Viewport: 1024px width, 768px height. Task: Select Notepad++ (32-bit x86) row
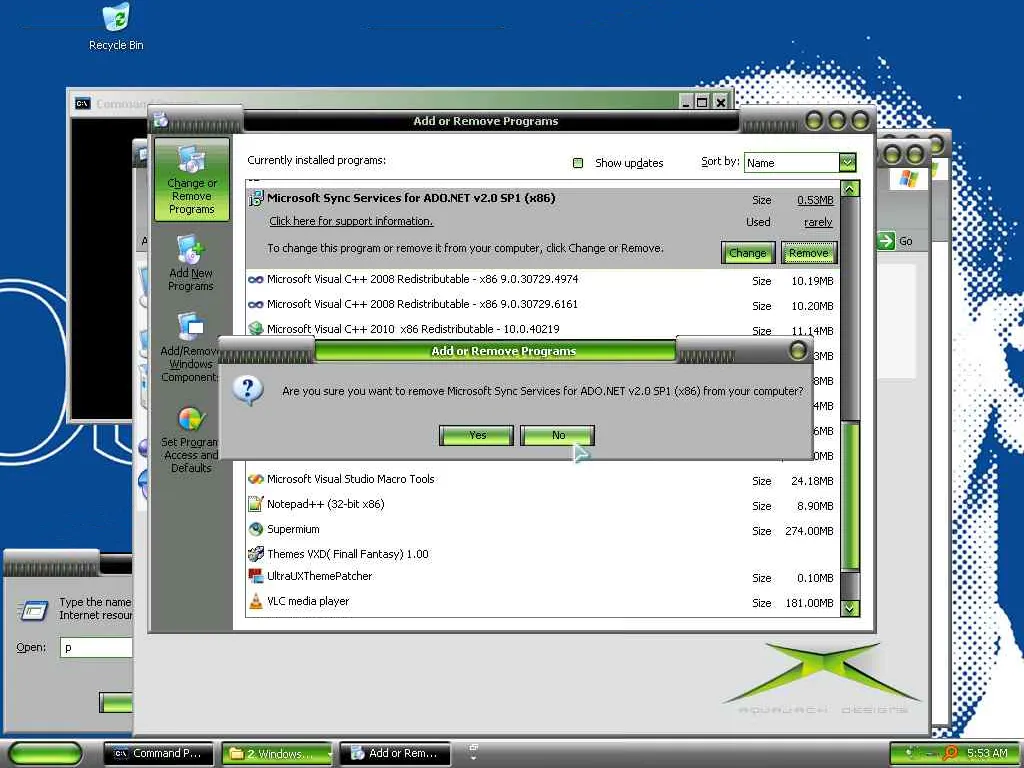pos(542,504)
